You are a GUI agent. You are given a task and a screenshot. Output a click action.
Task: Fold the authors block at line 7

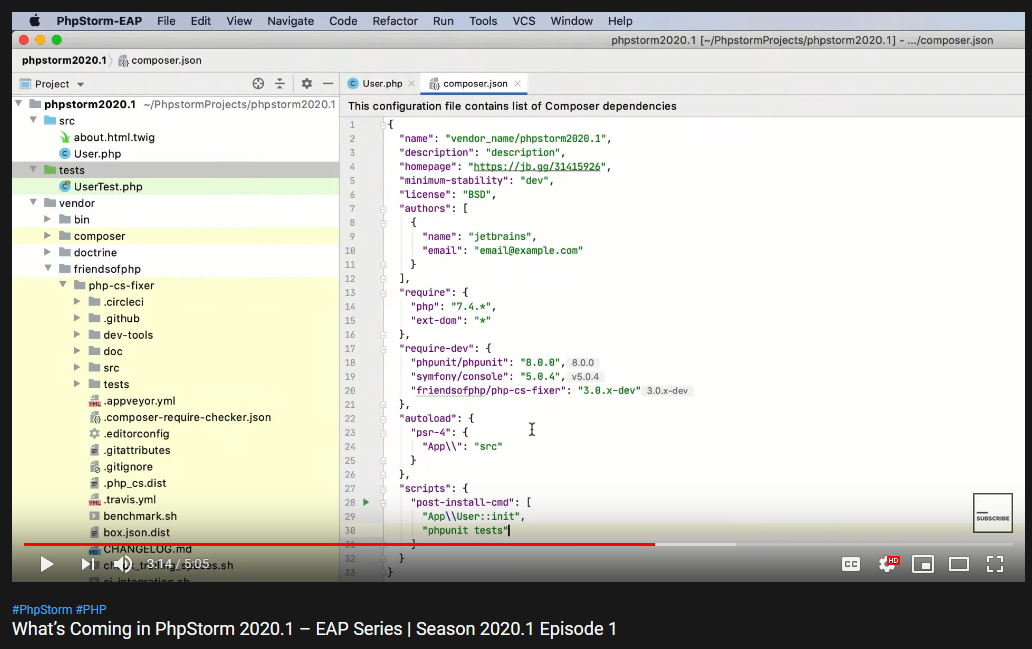coord(382,209)
